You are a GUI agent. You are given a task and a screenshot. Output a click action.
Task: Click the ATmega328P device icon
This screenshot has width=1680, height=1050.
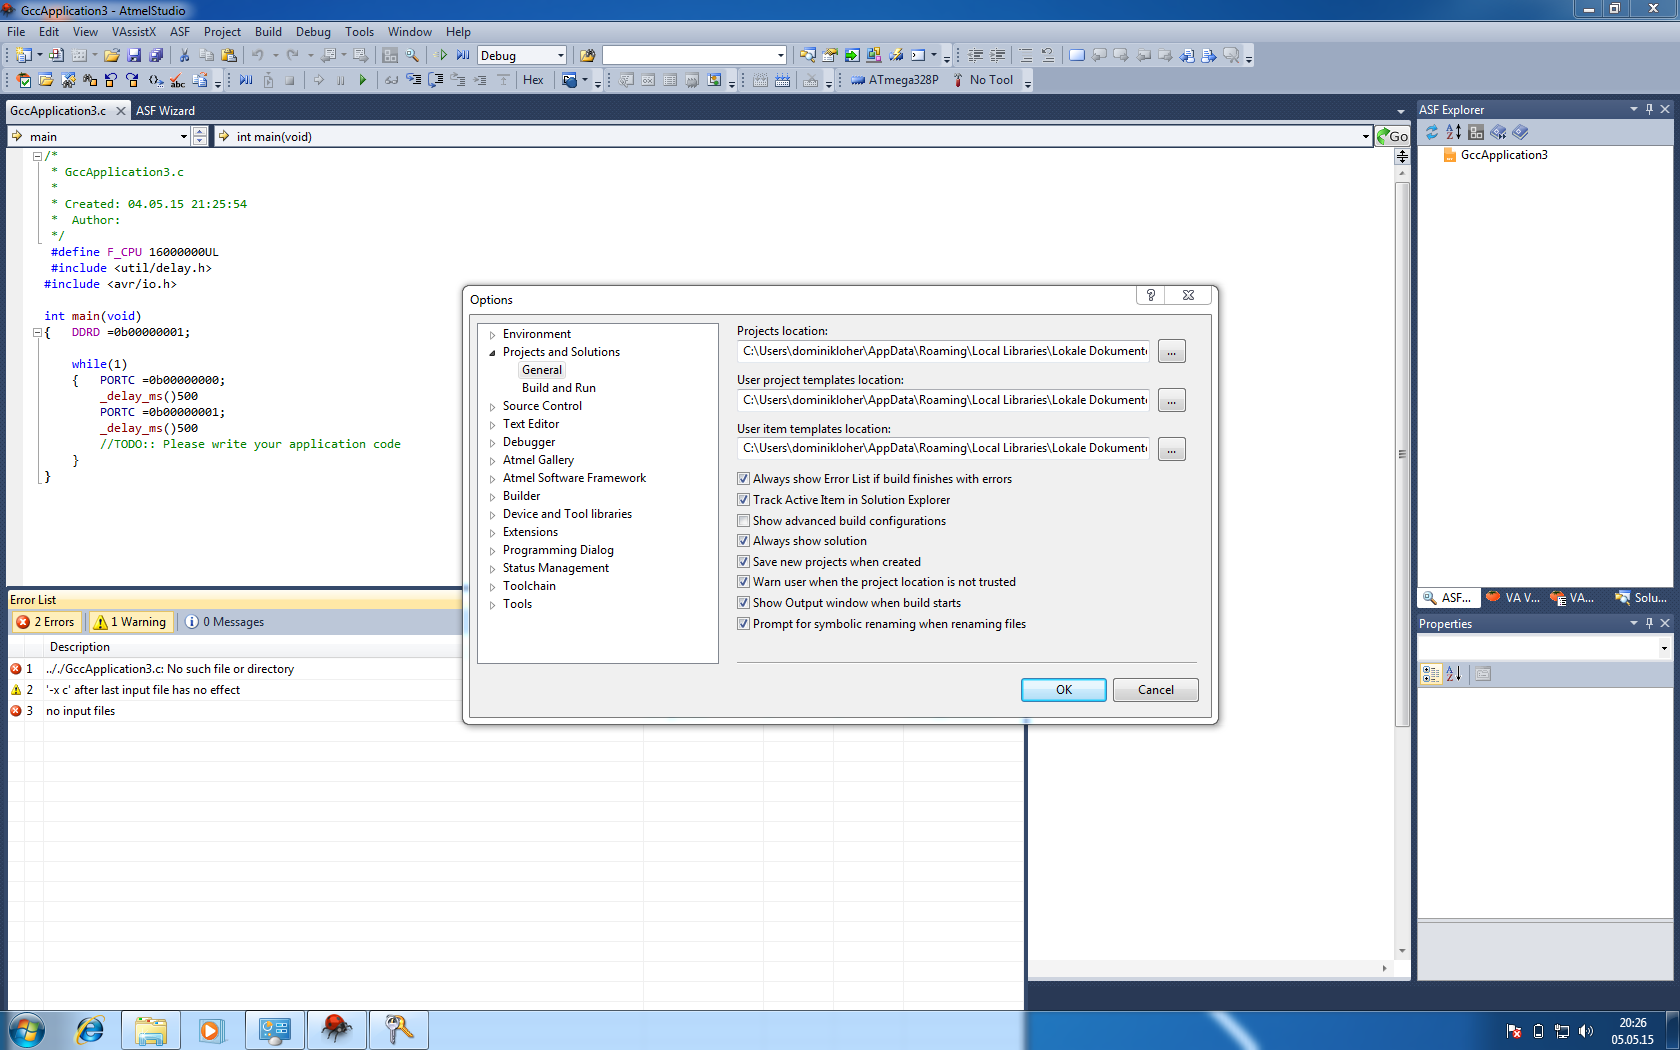pos(858,80)
